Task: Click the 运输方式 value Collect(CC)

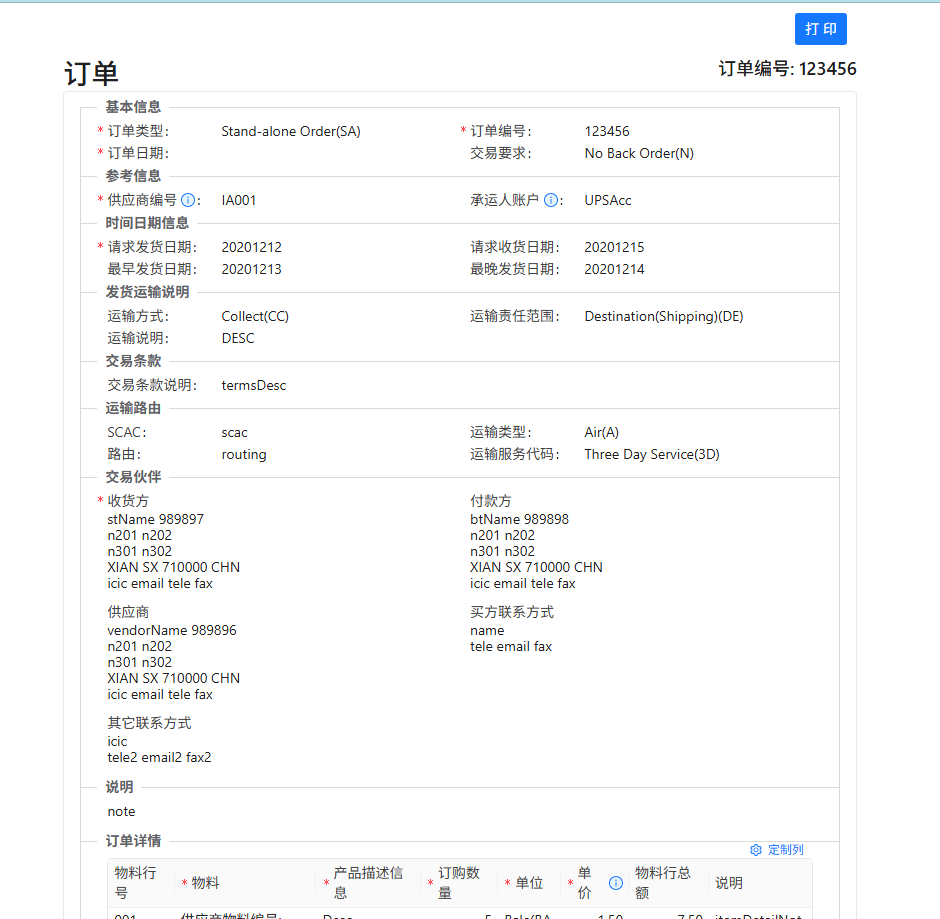Action: click(x=255, y=316)
